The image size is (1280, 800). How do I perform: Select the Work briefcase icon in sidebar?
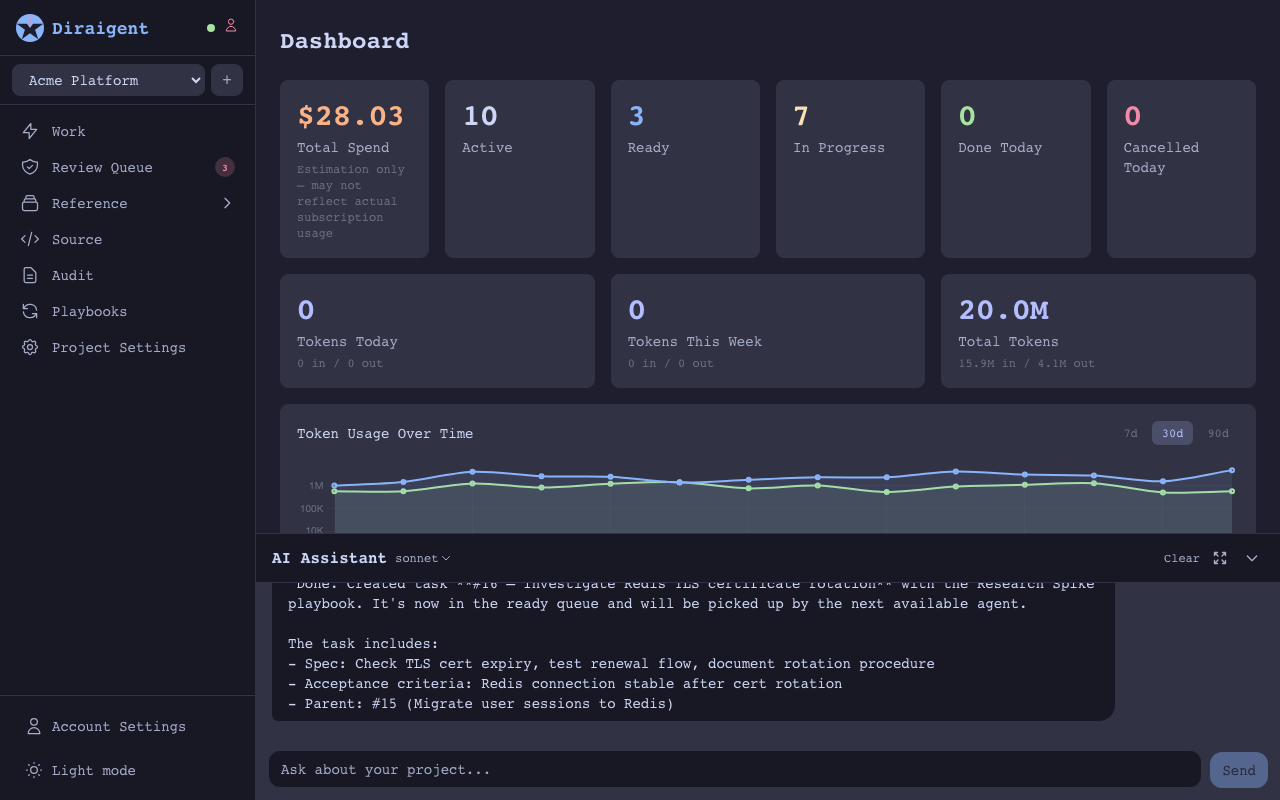pos(31,131)
